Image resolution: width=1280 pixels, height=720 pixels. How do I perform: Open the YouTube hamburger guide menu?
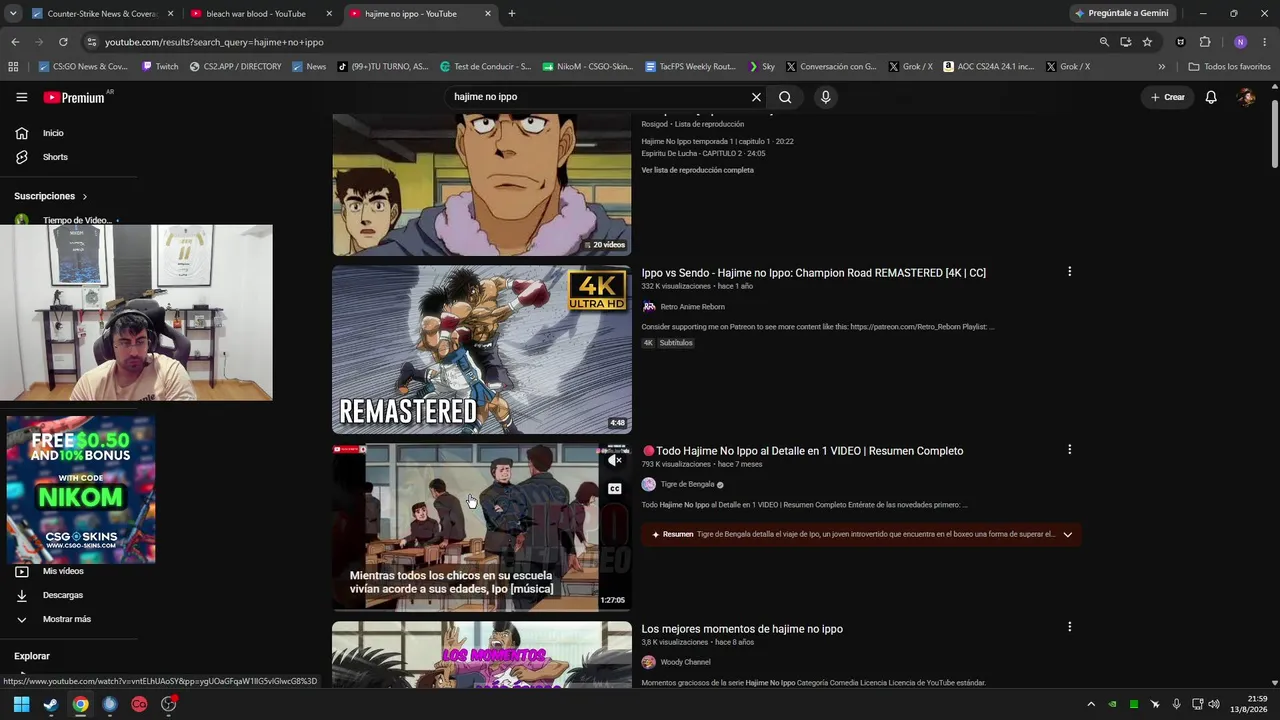point(21,97)
